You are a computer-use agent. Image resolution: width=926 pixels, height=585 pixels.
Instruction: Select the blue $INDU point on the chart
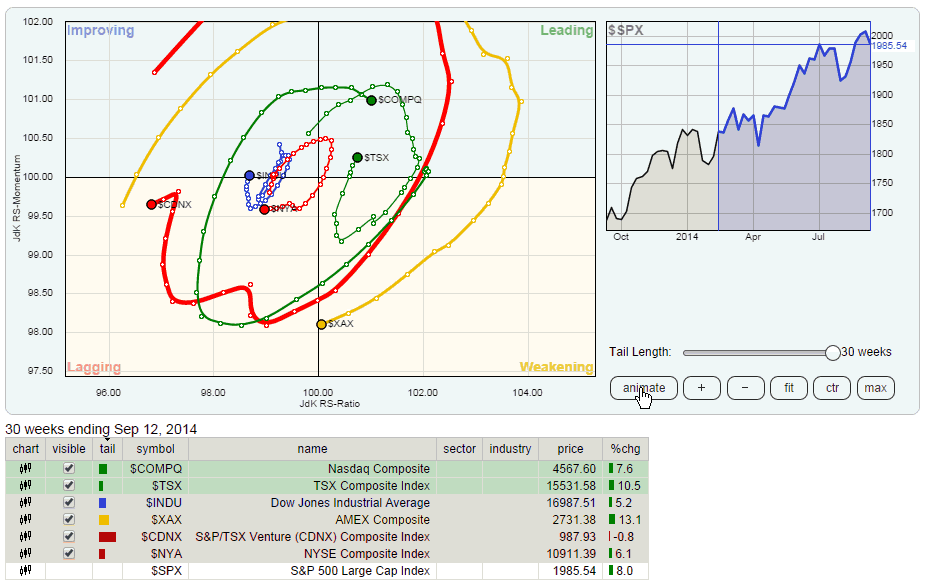(x=249, y=175)
